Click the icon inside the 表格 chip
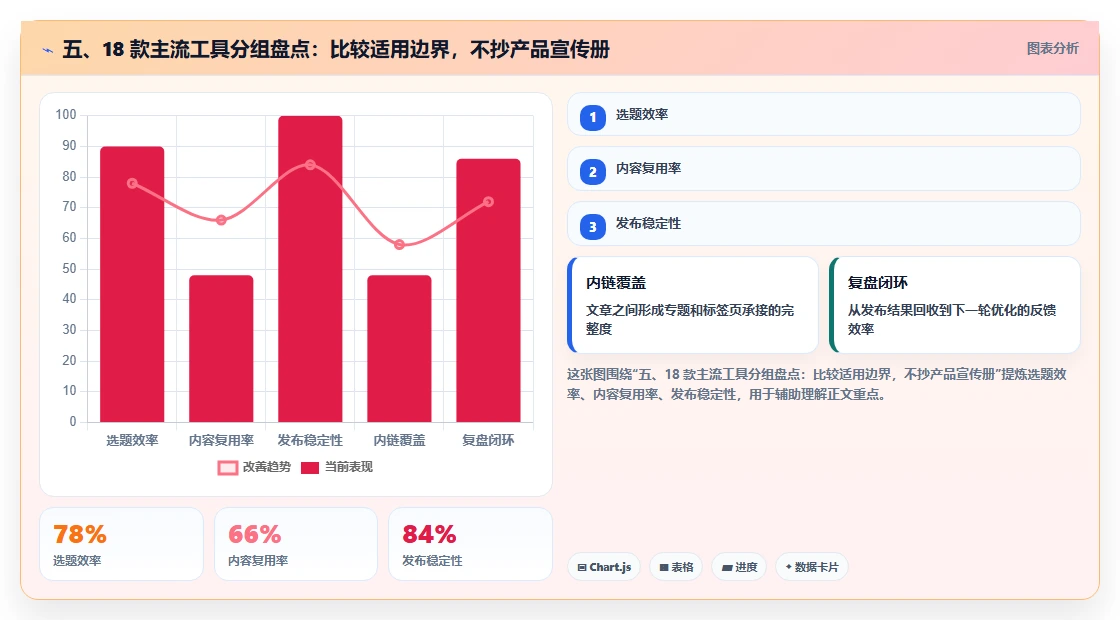Viewport: 1120px width, 620px height. click(x=664, y=568)
